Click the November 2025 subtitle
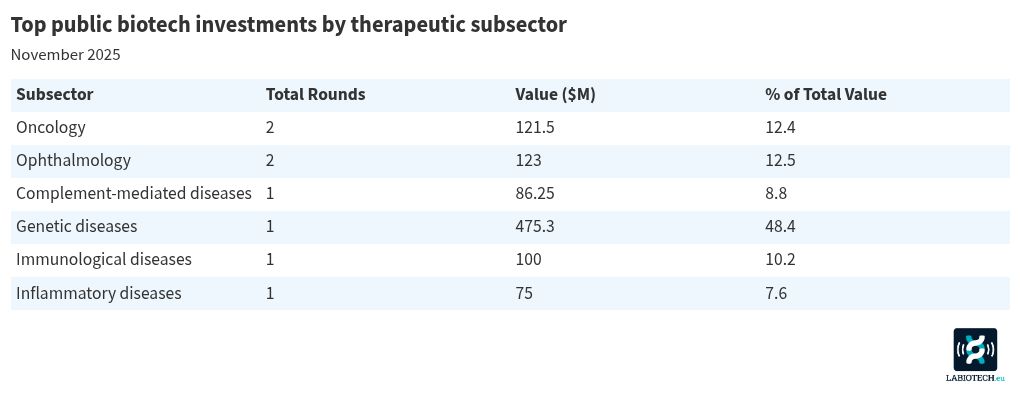 [66, 55]
